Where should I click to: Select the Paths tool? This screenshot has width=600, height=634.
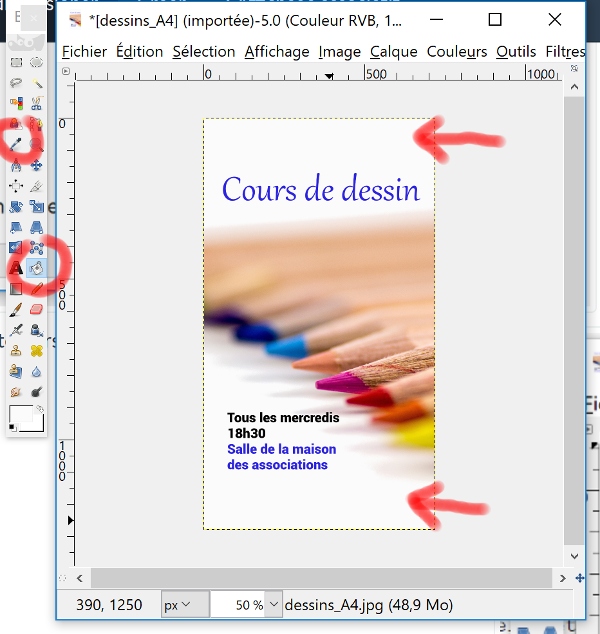[x=36, y=124]
